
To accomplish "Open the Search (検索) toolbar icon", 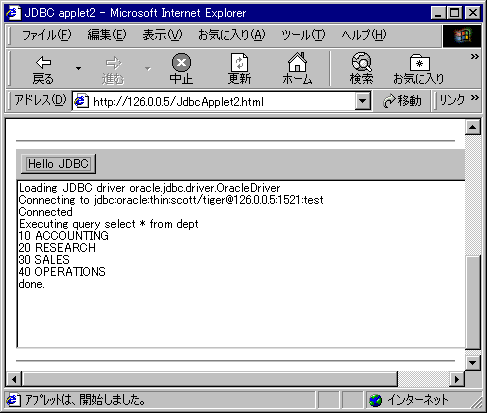I will (x=362, y=62).
